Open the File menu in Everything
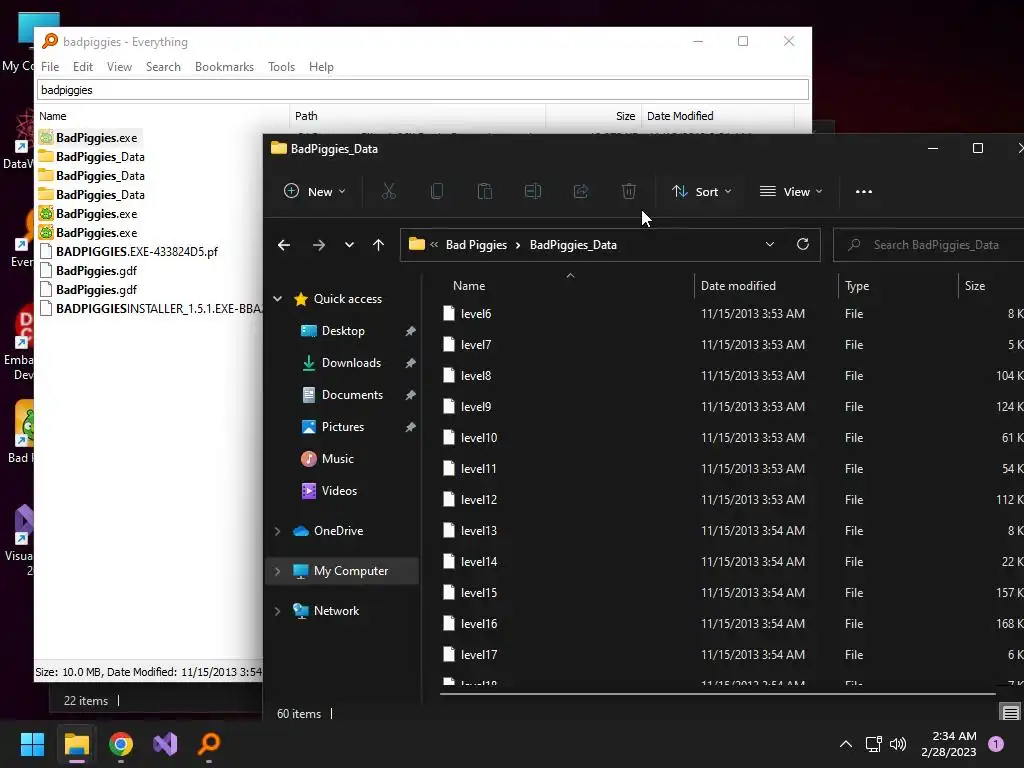This screenshot has height=768, width=1024. (50, 67)
